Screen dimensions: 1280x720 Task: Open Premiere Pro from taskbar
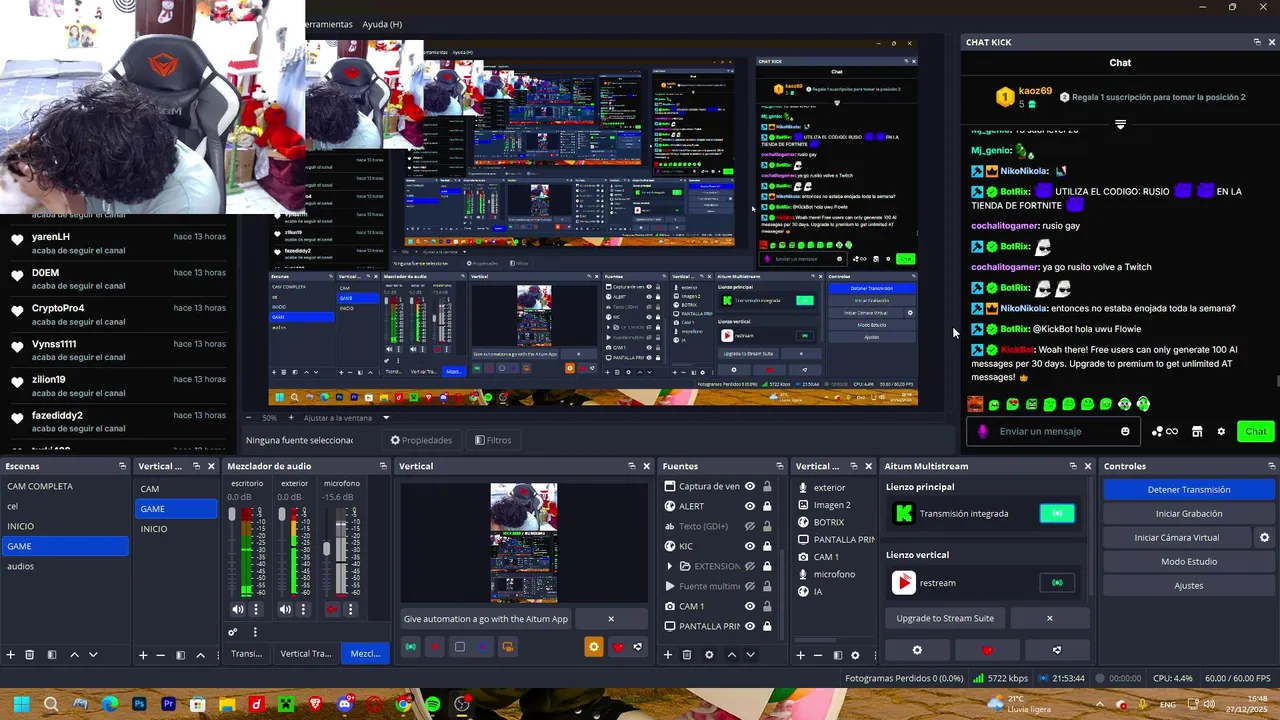168,704
